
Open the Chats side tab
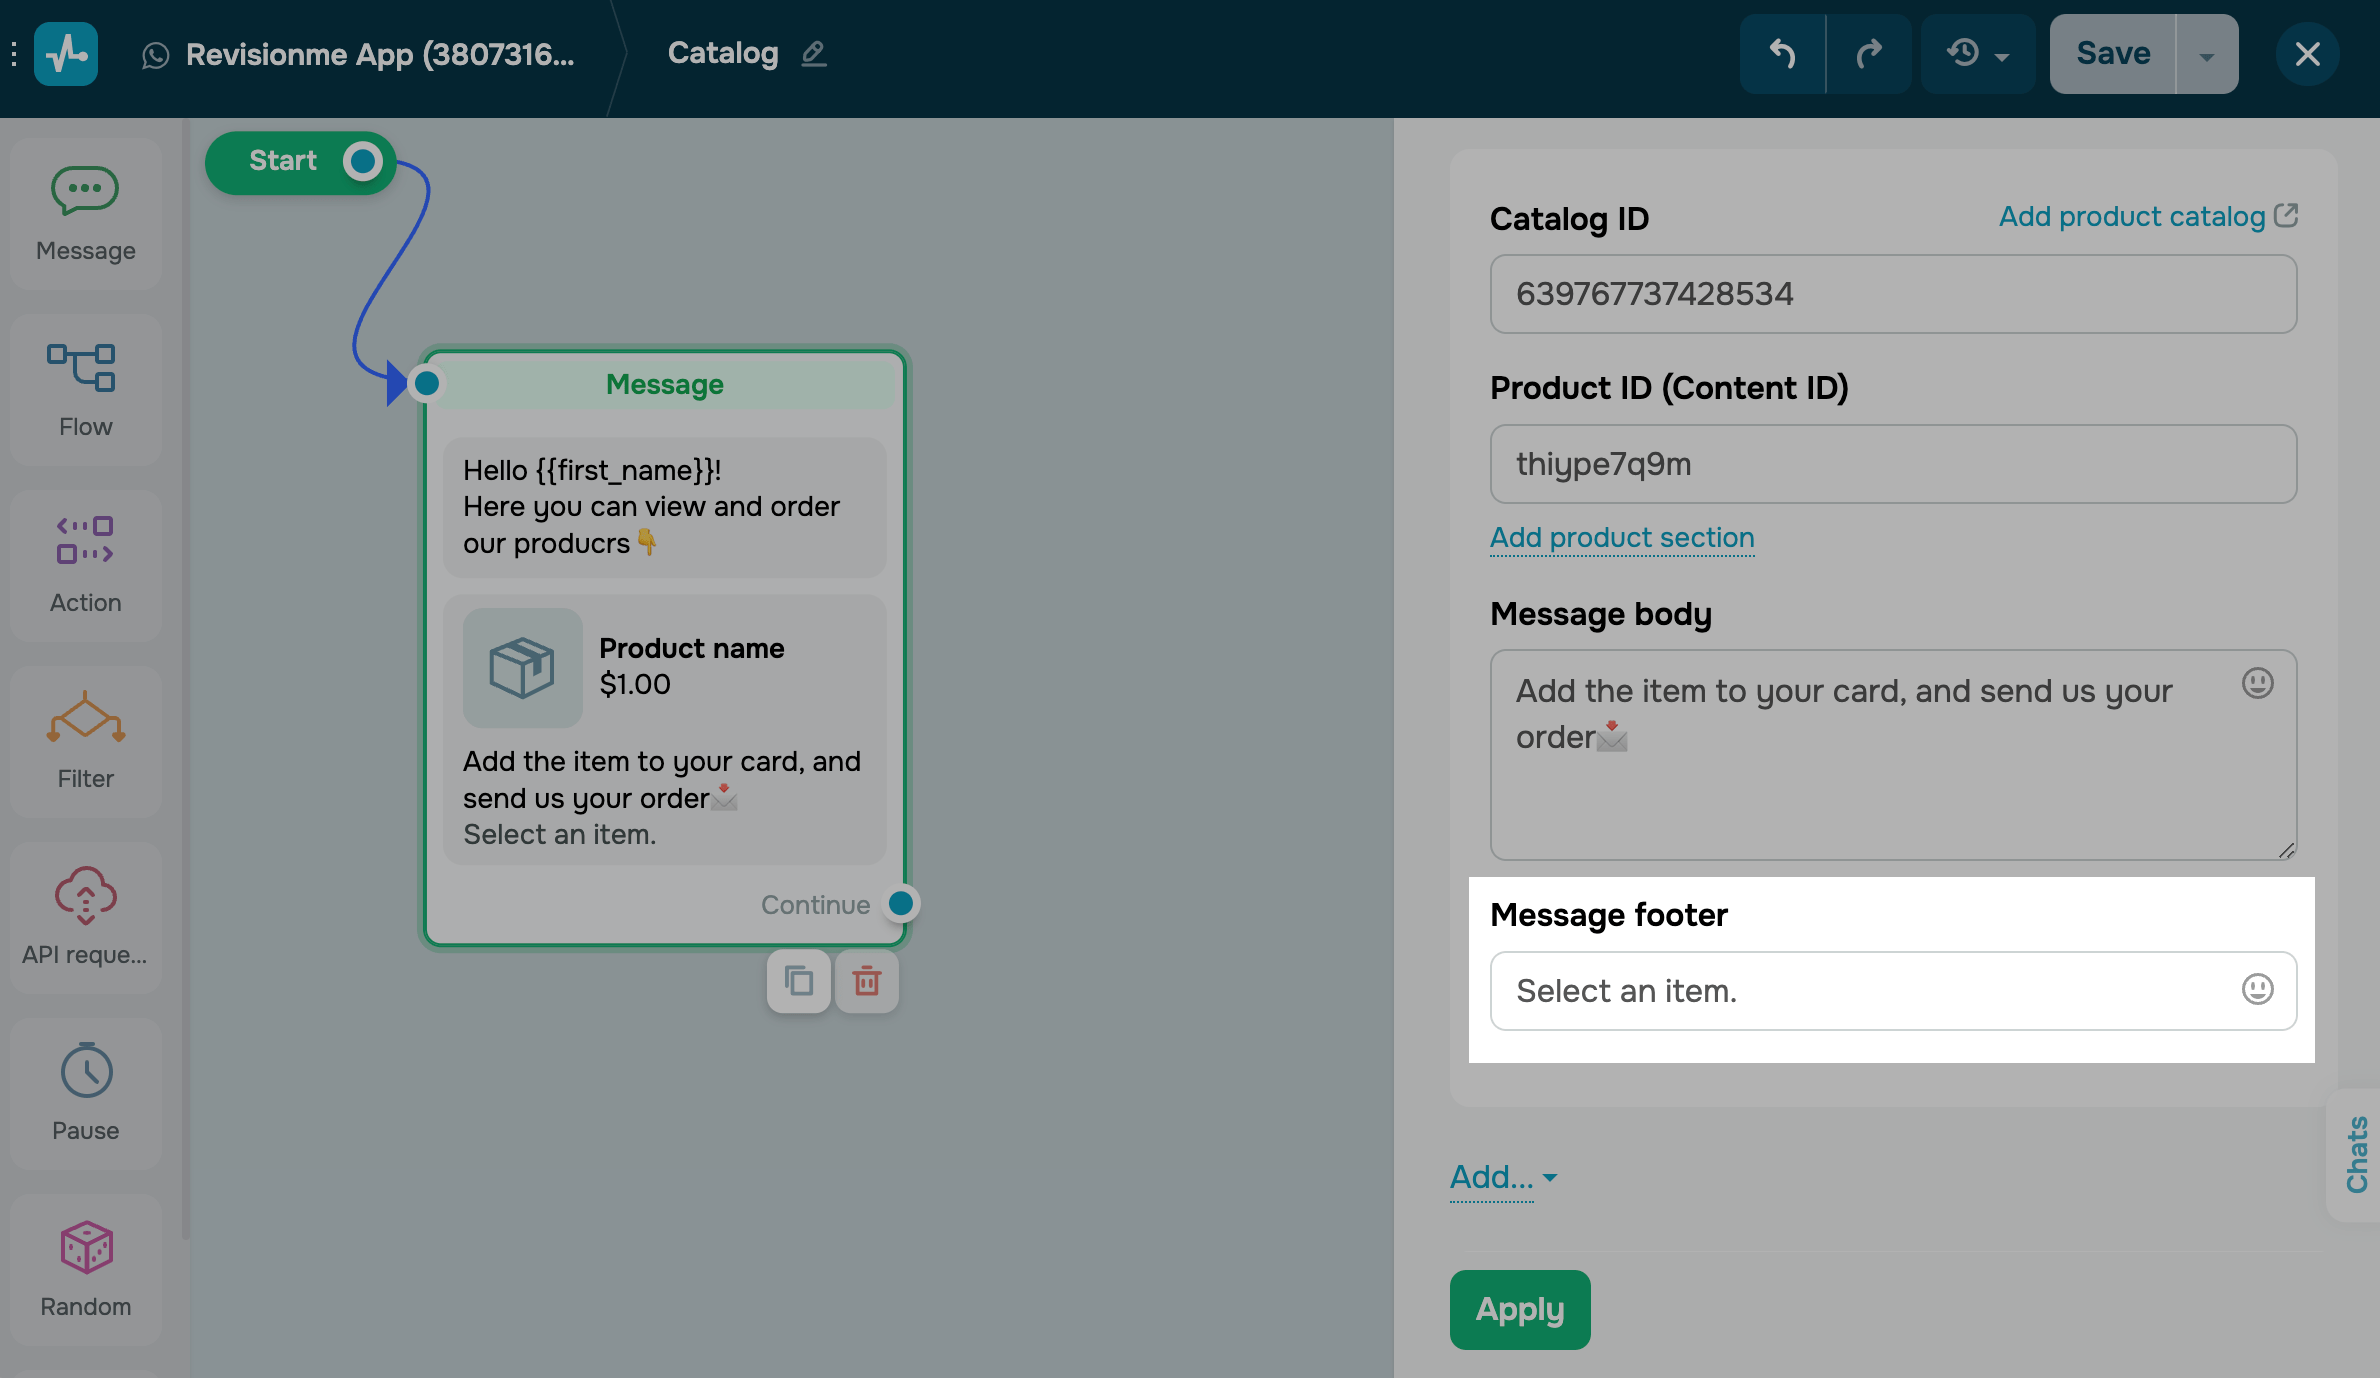(x=2356, y=1155)
